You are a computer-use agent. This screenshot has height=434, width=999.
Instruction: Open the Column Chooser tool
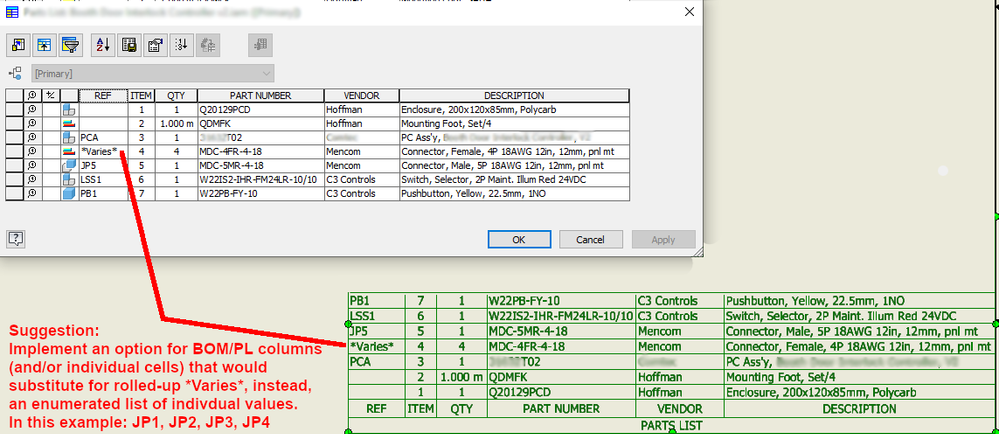[x=18, y=45]
